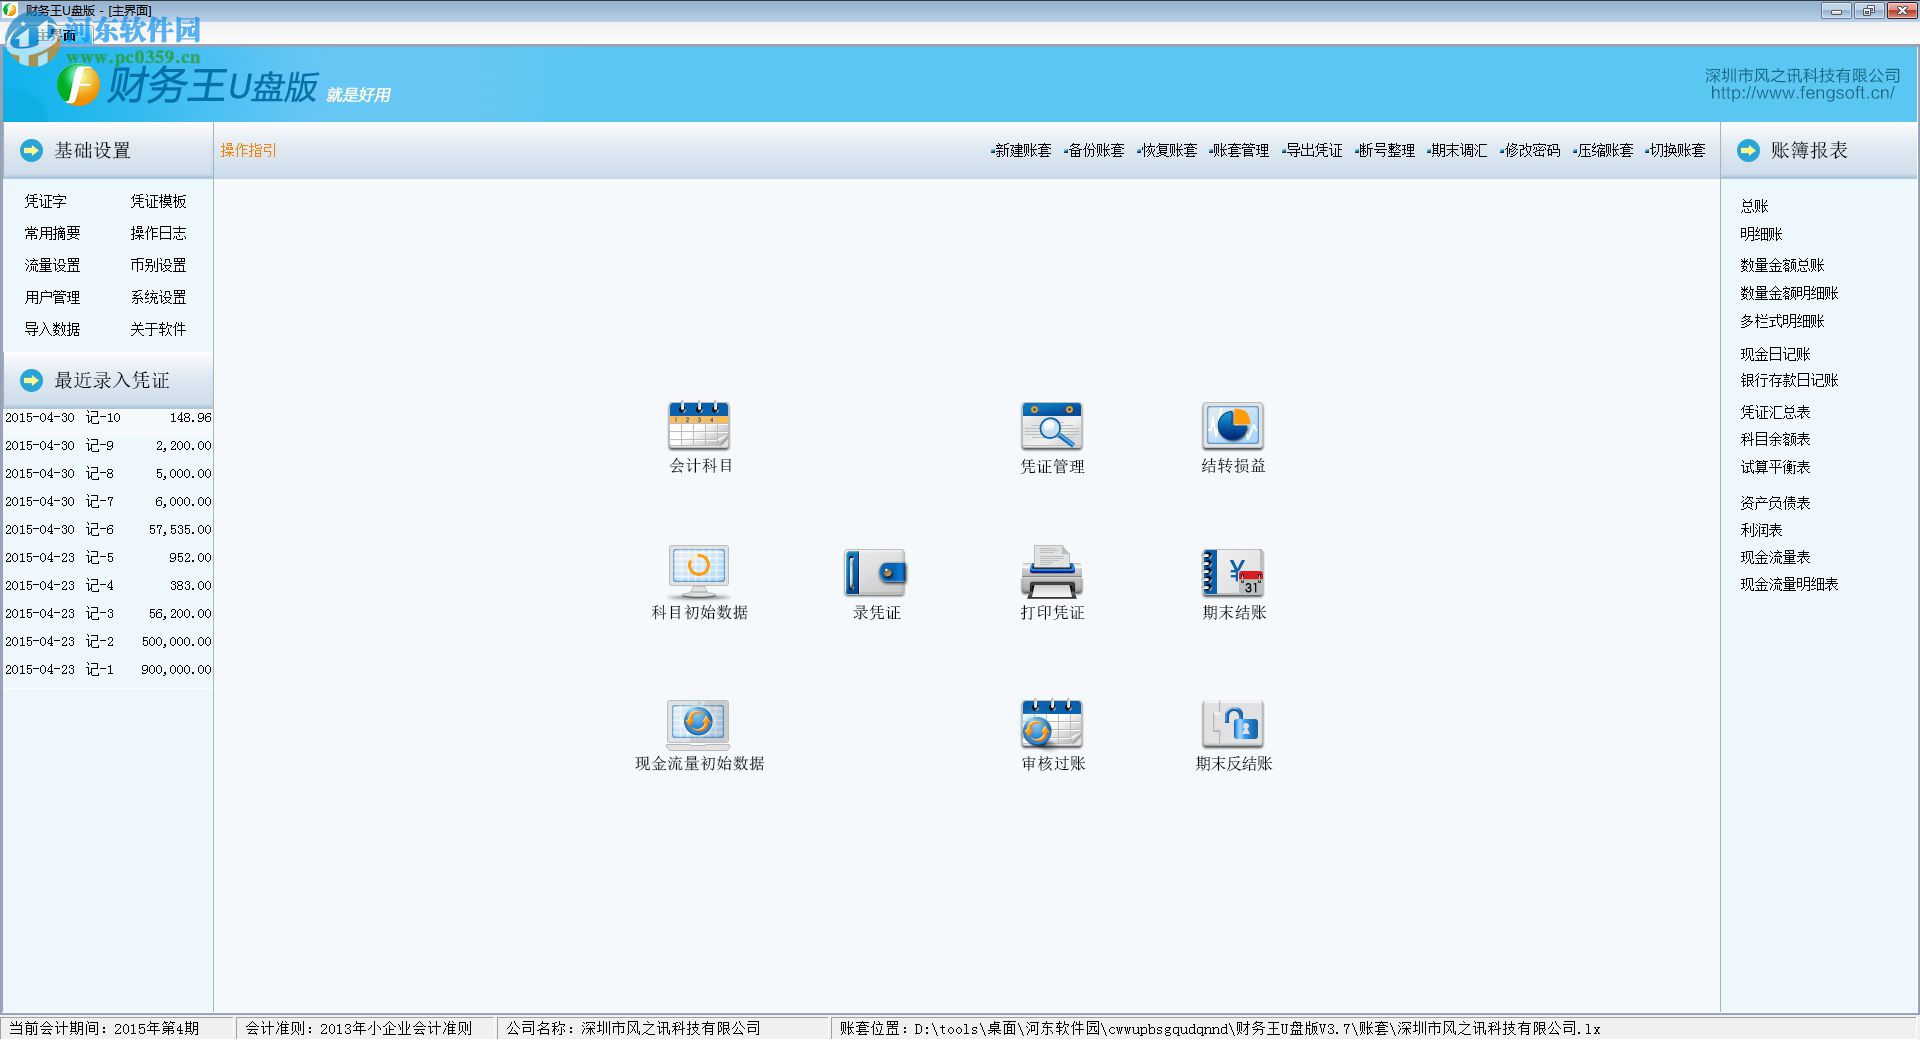Select recent voucher 记-3 for 56,200.00

pyautogui.click(x=108, y=614)
